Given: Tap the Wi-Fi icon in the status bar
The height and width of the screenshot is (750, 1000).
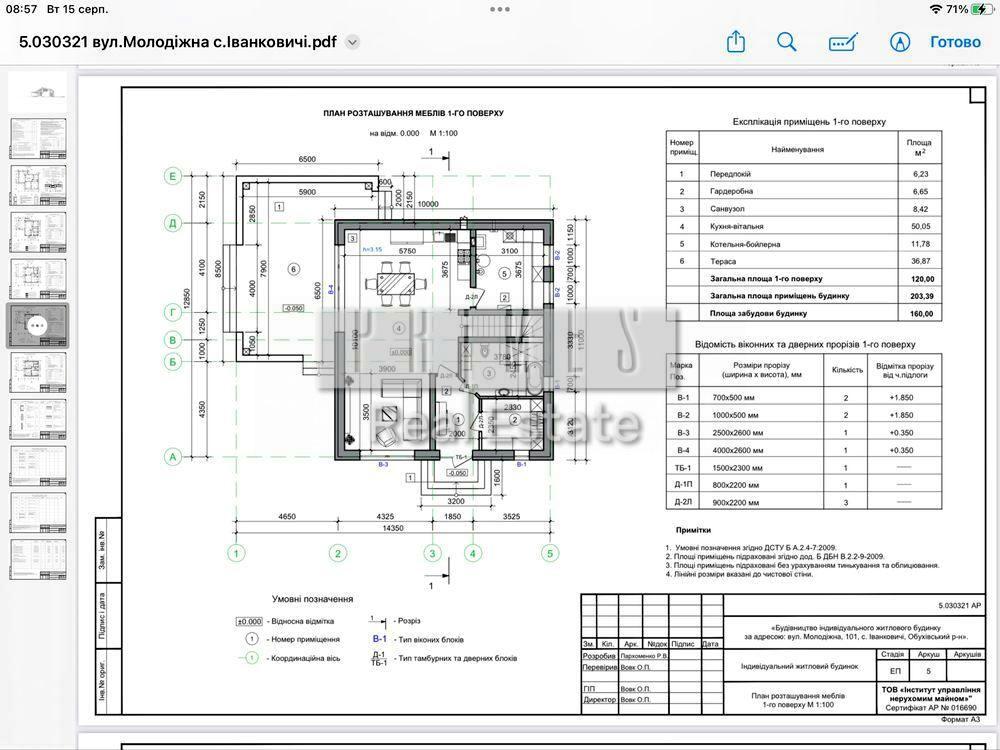Looking at the screenshot, I should tap(935, 9).
